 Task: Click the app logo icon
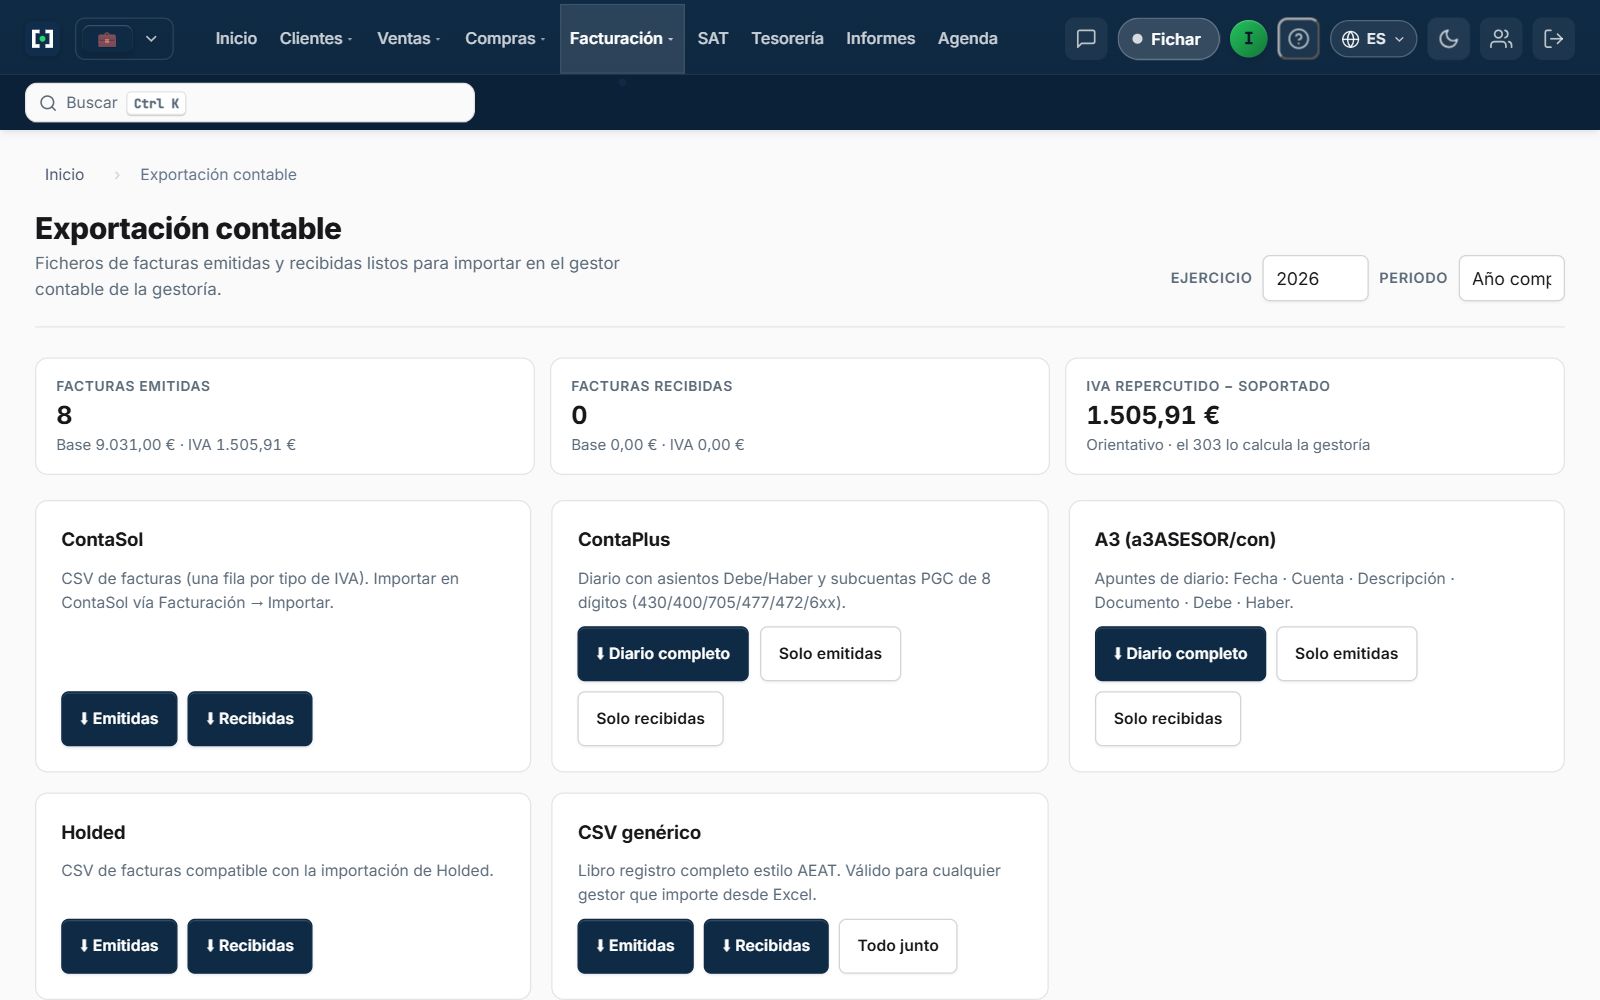(x=43, y=39)
